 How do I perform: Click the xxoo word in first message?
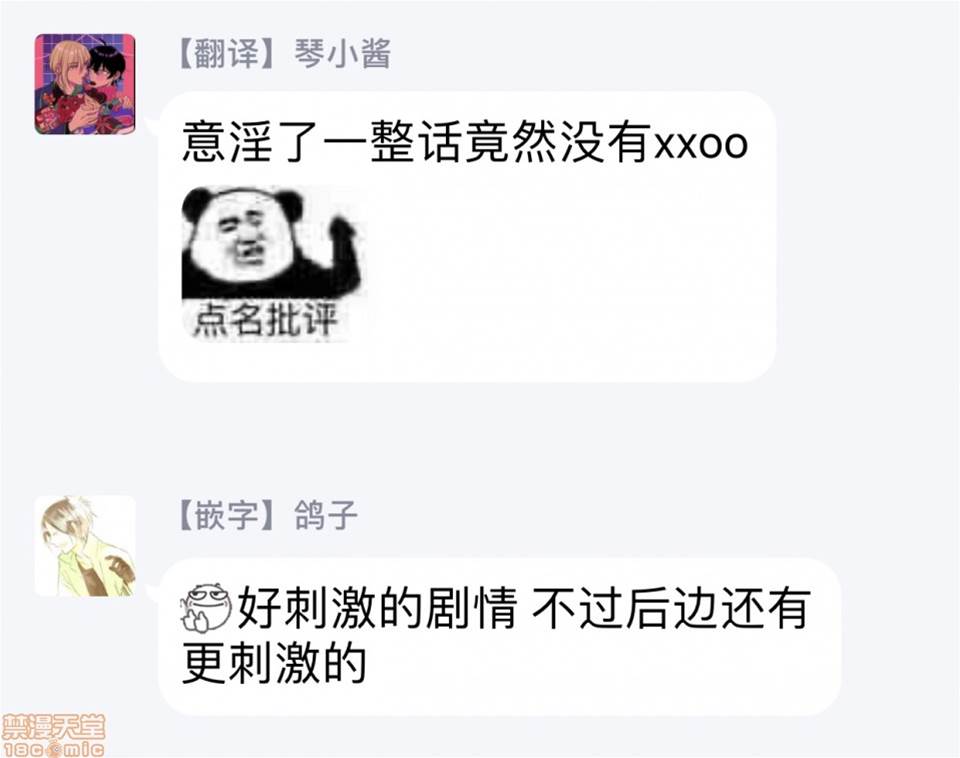click(x=702, y=145)
